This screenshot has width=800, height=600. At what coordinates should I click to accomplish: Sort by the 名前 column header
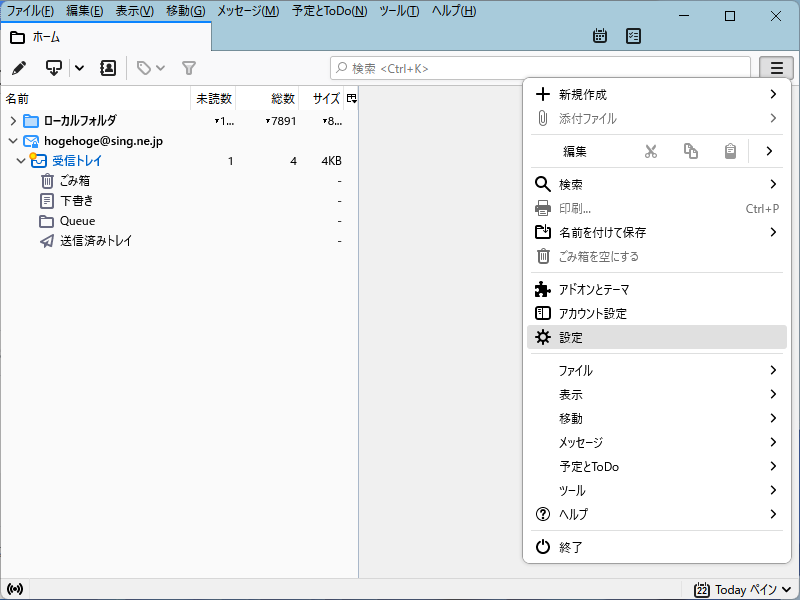pos(96,98)
